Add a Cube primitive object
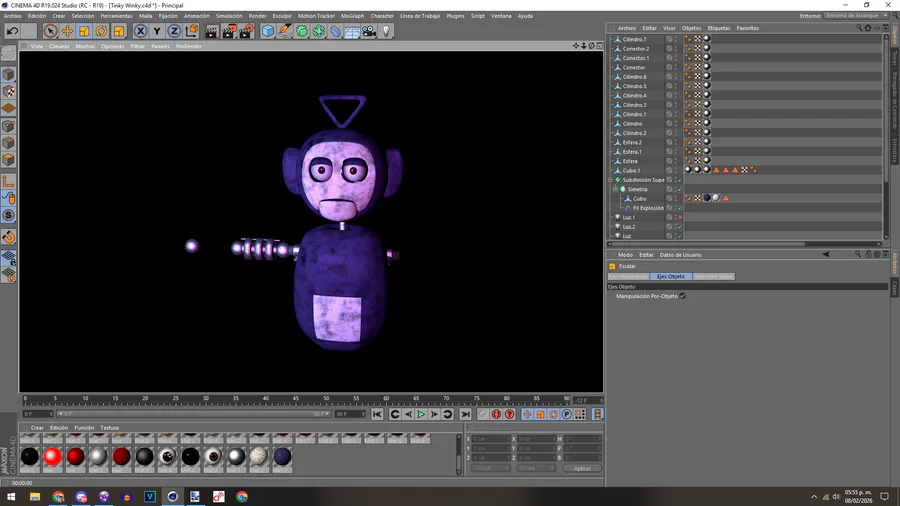900x506 pixels. point(267,31)
